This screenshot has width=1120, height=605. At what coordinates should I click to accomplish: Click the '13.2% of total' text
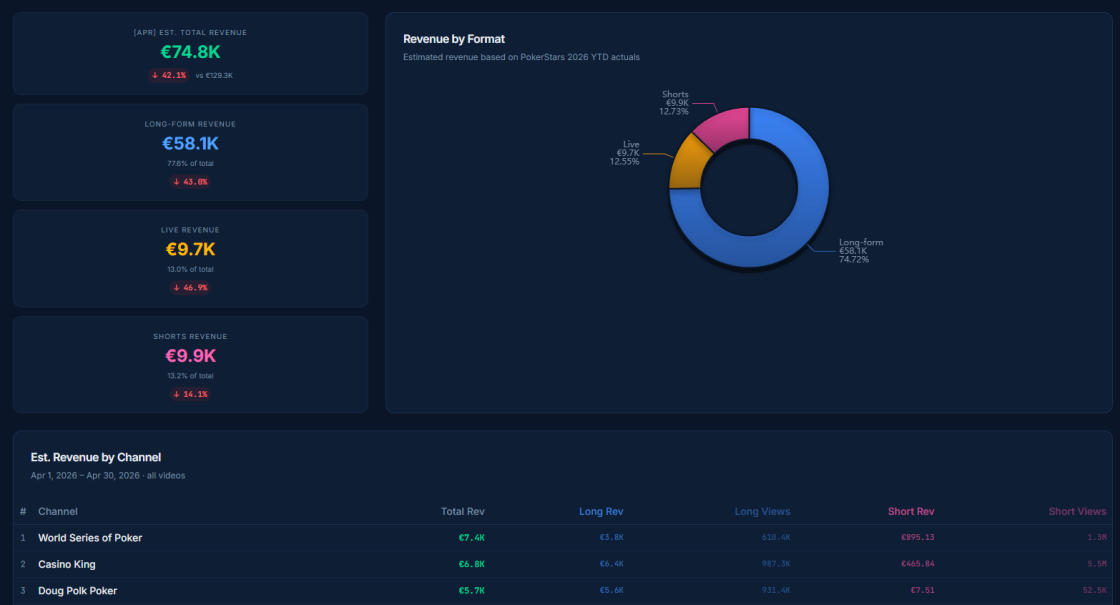pyautogui.click(x=190, y=376)
